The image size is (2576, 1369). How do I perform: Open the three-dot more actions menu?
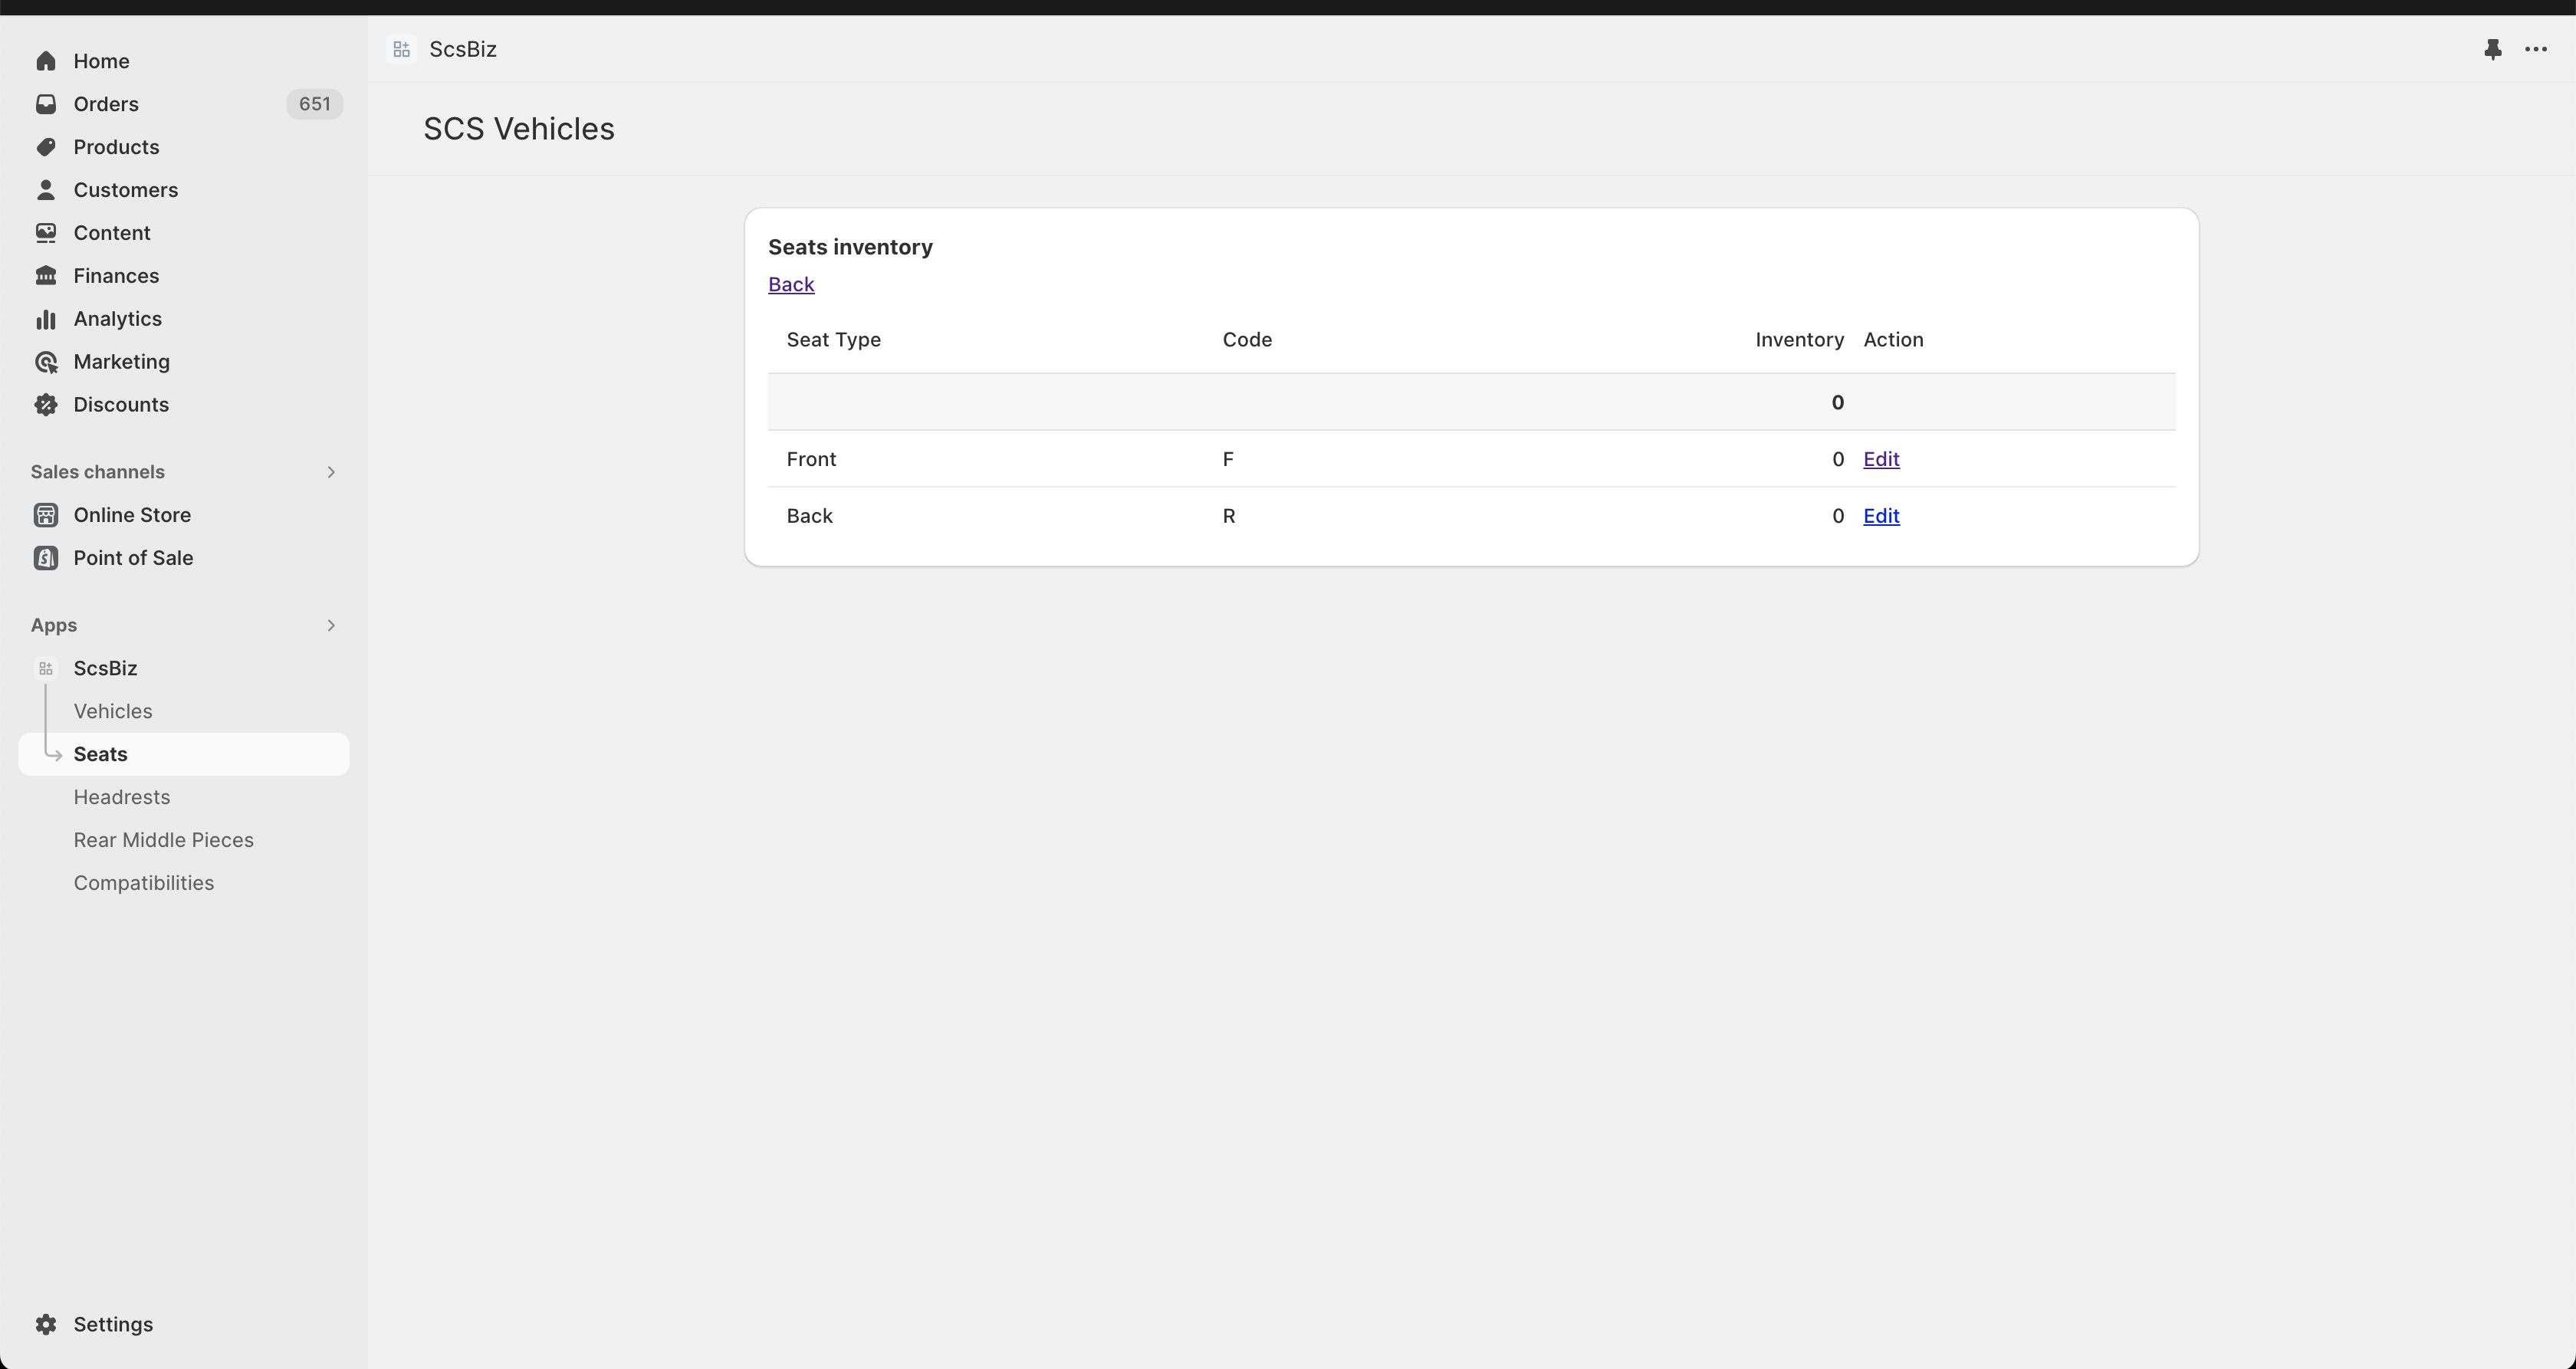2535,49
